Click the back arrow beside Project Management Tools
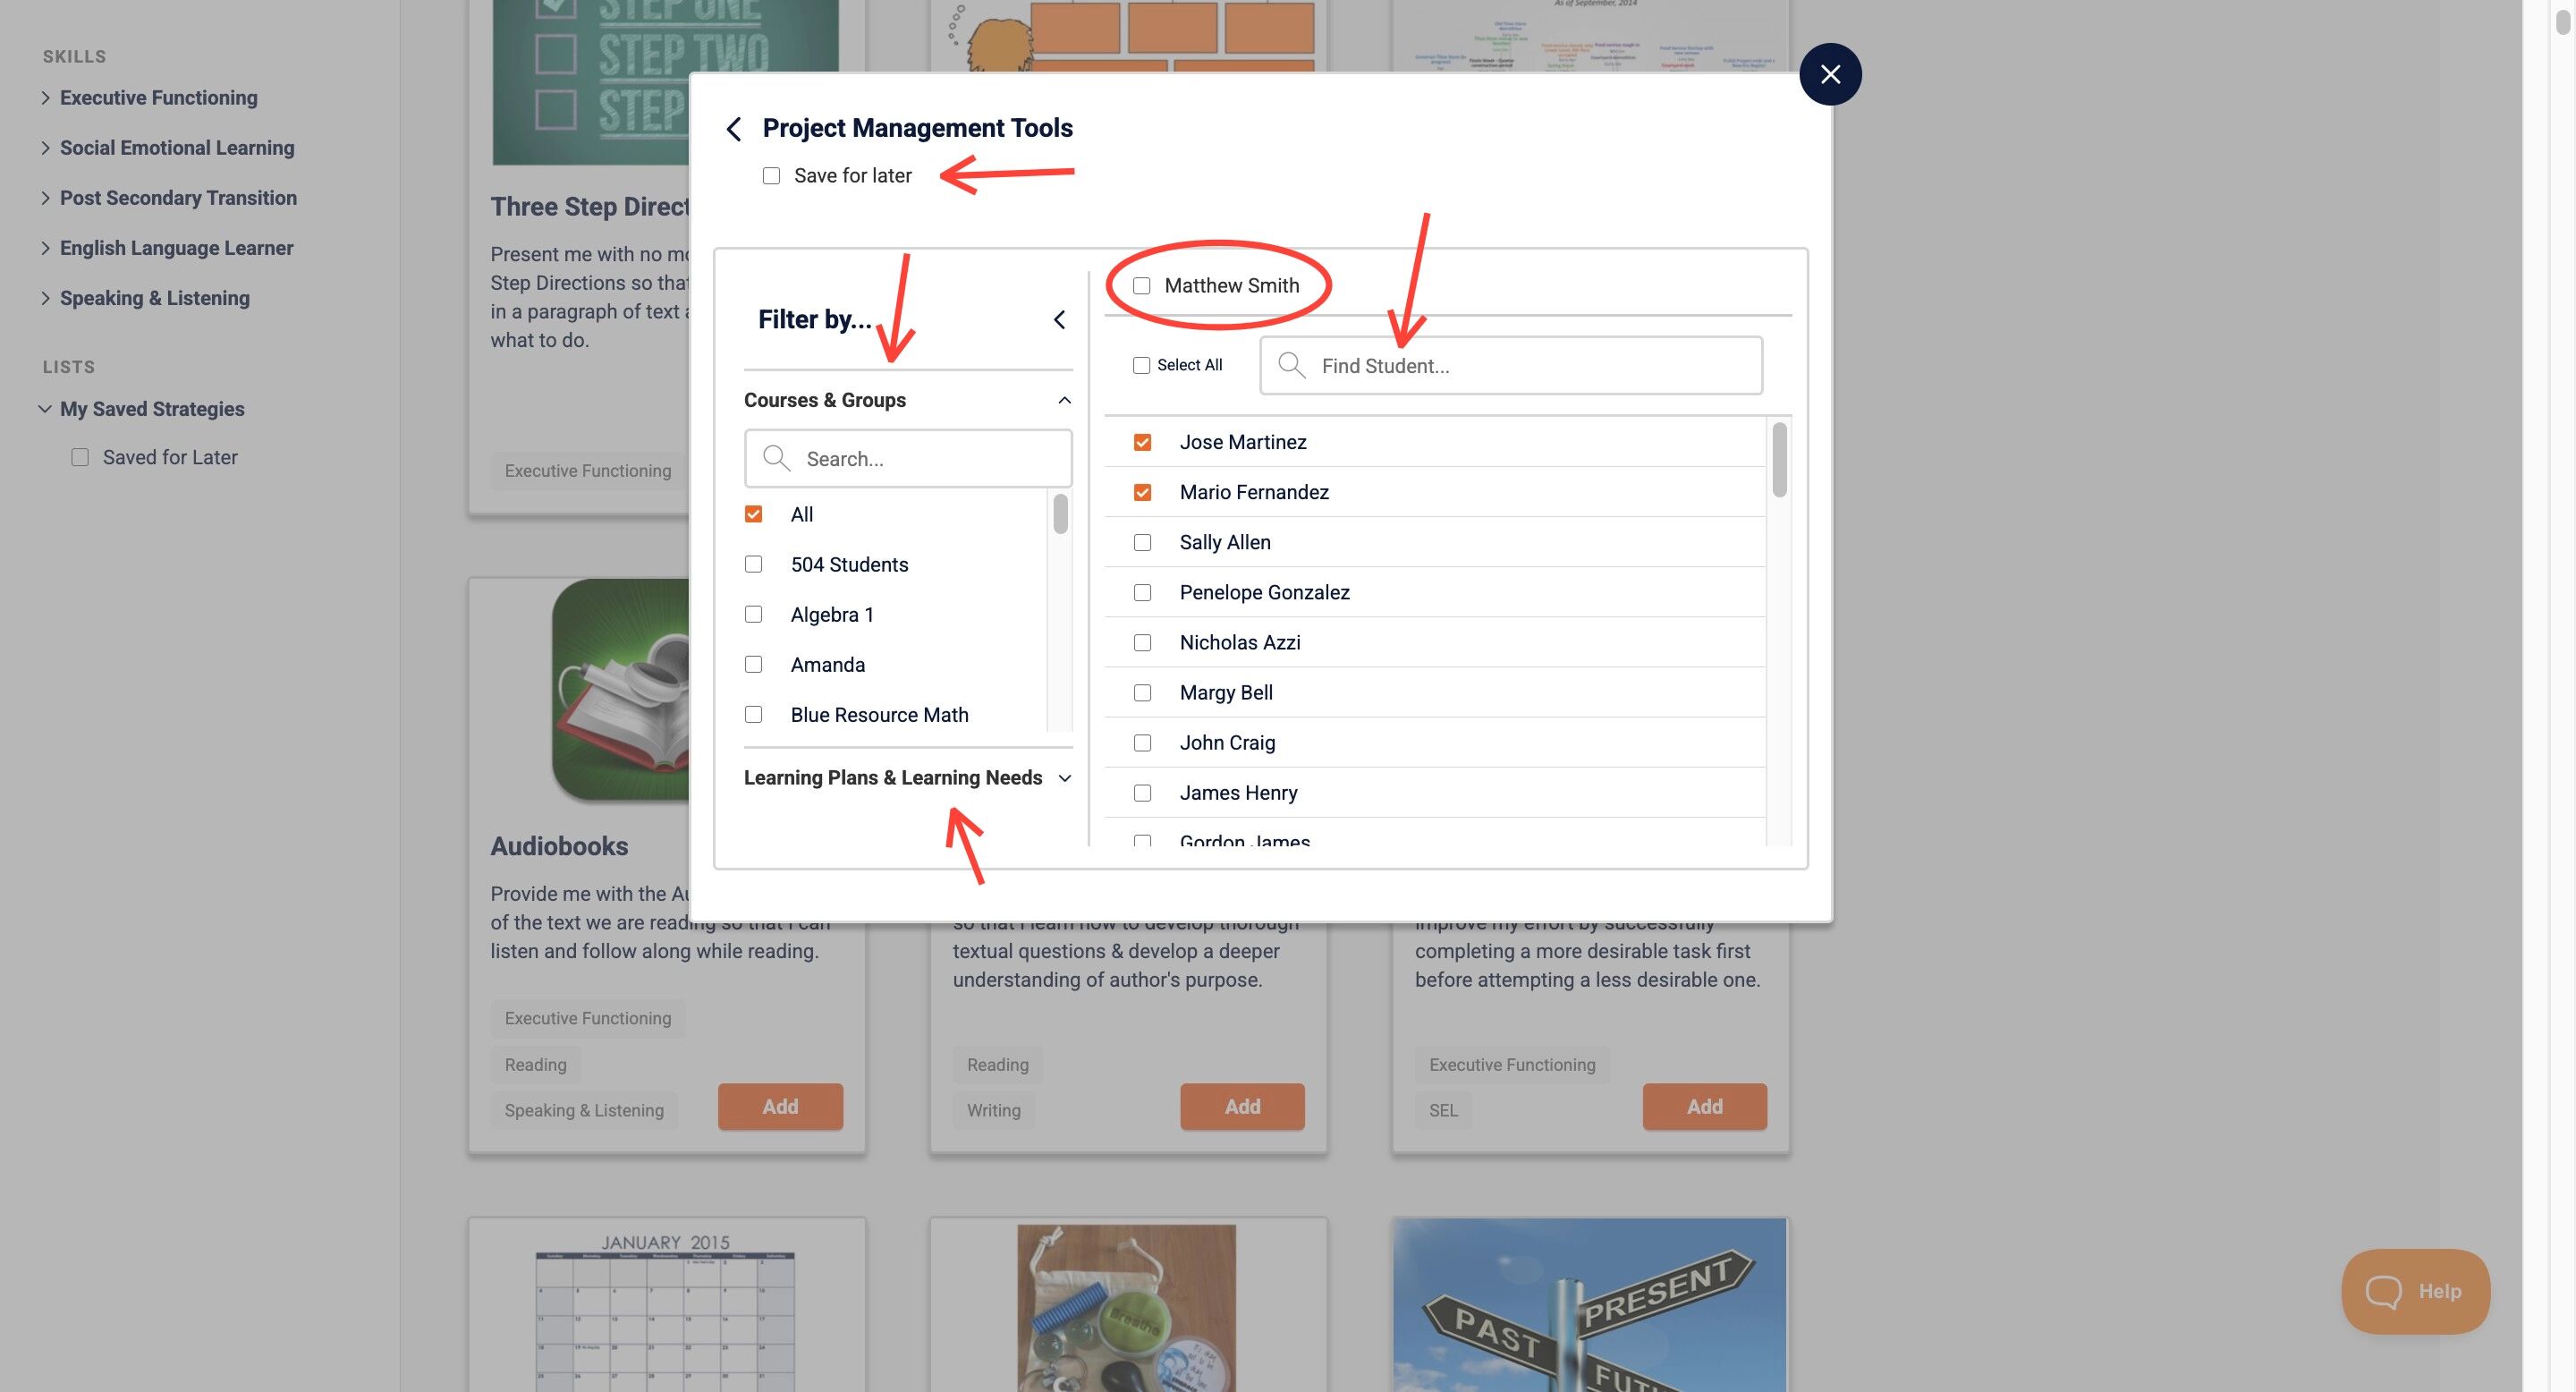2576x1392 pixels. [x=734, y=129]
